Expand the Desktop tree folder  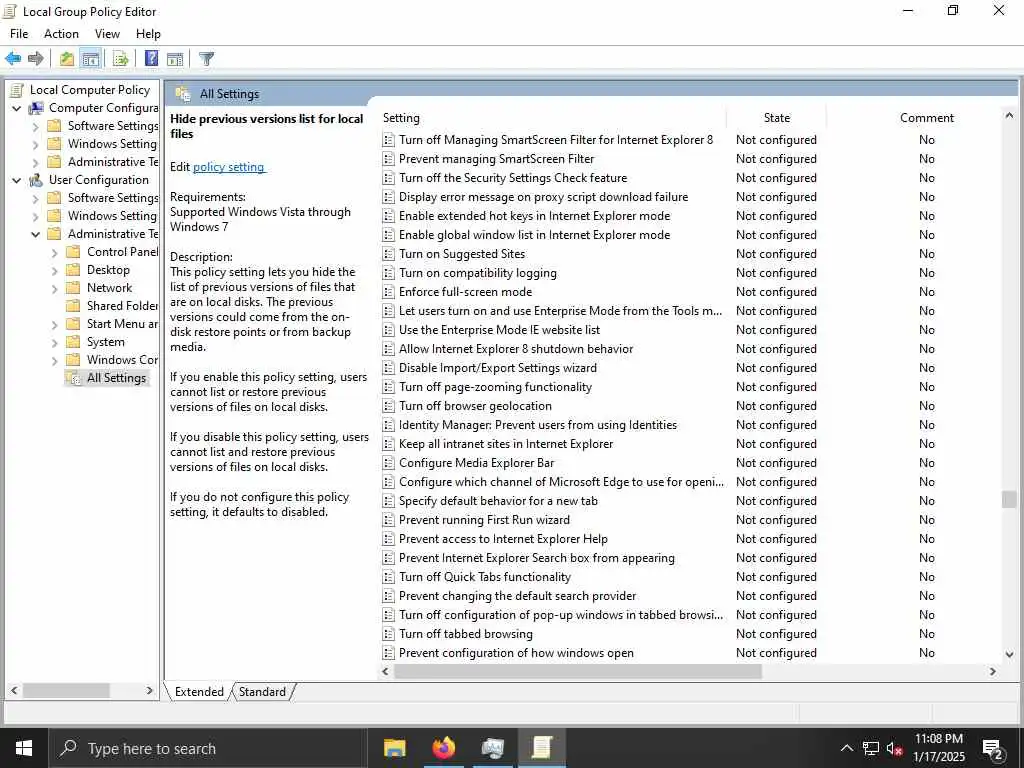pos(55,270)
